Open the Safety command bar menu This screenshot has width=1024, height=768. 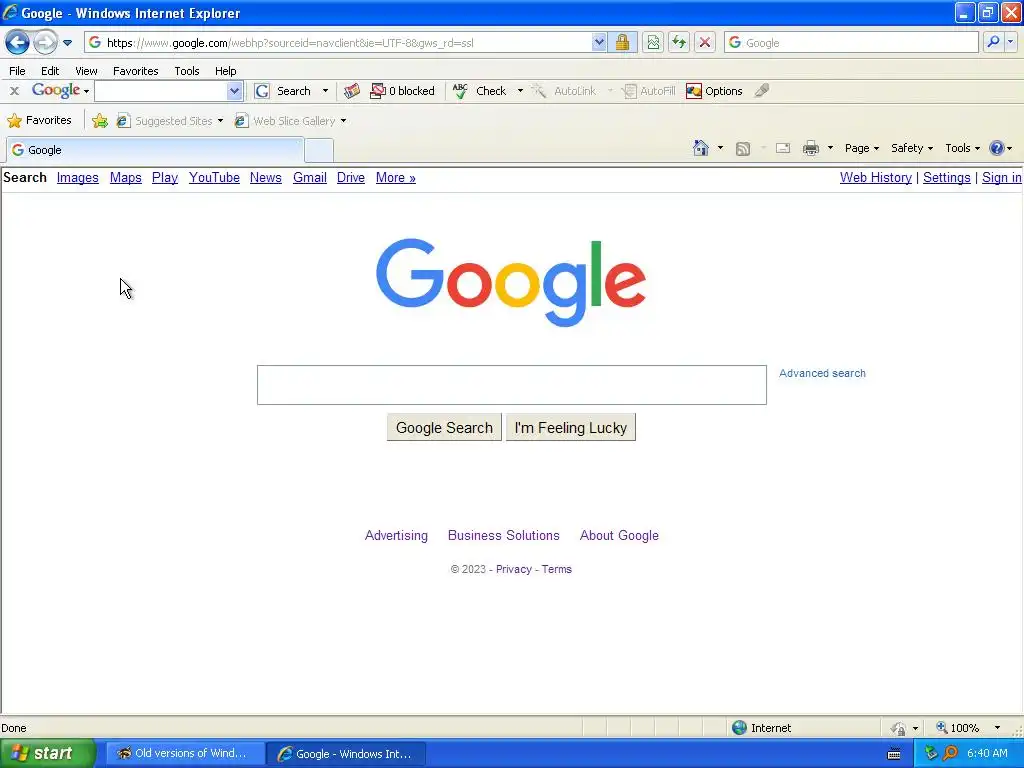click(x=912, y=148)
